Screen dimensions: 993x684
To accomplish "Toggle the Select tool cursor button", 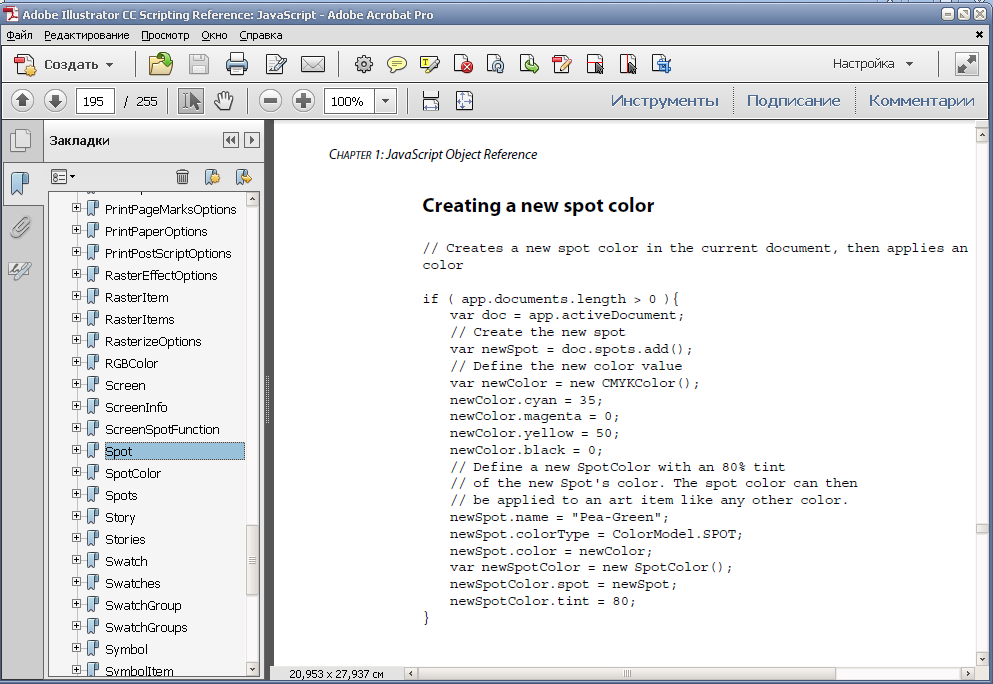I will (x=190, y=101).
